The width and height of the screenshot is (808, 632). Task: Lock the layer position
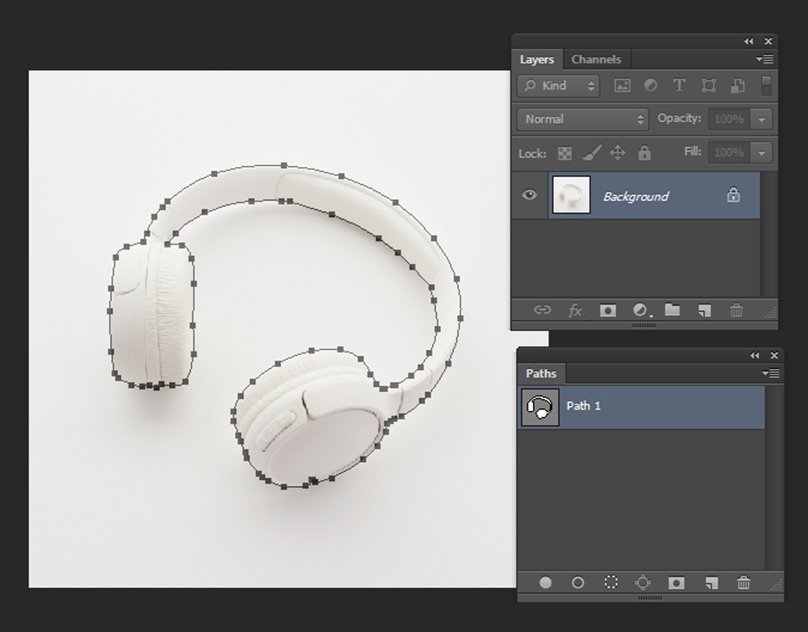tap(619, 152)
